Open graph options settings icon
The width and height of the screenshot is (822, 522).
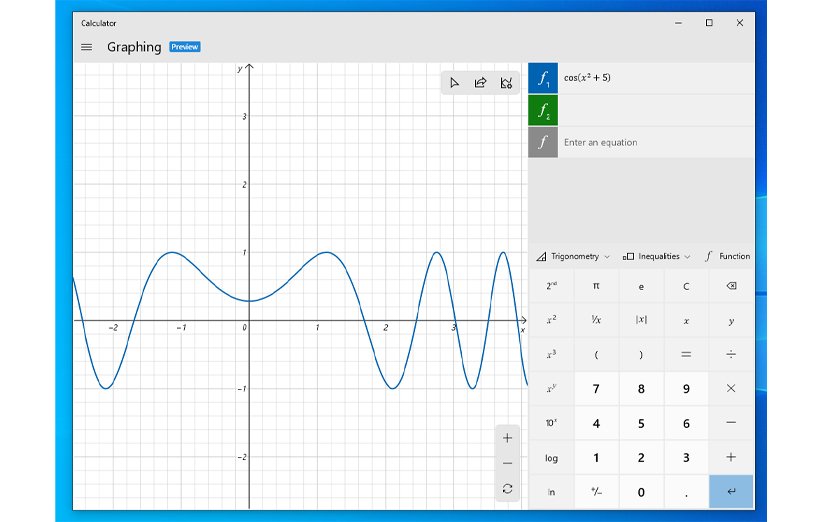pos(506,83)
